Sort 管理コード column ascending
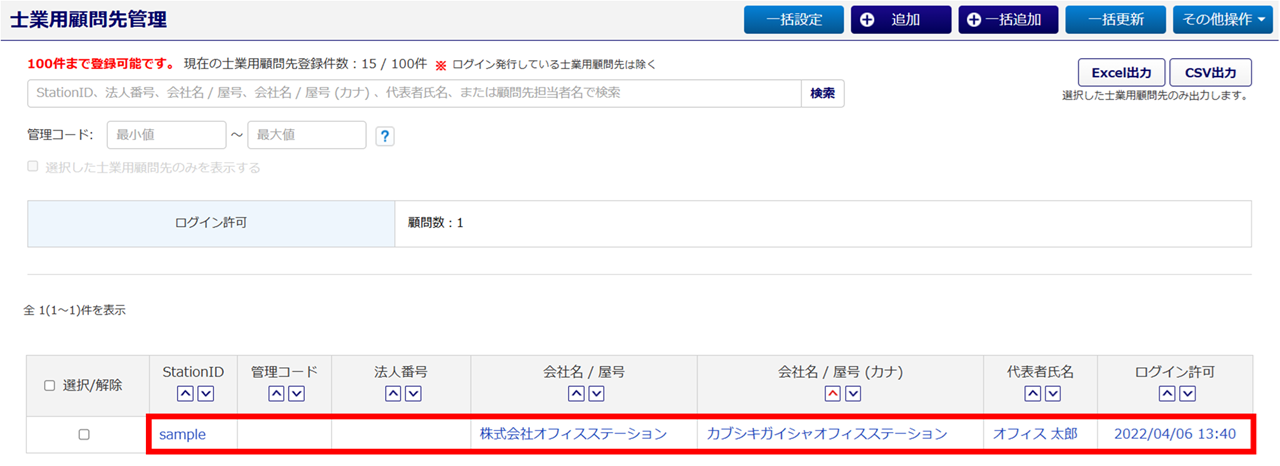 coord(275,394)
